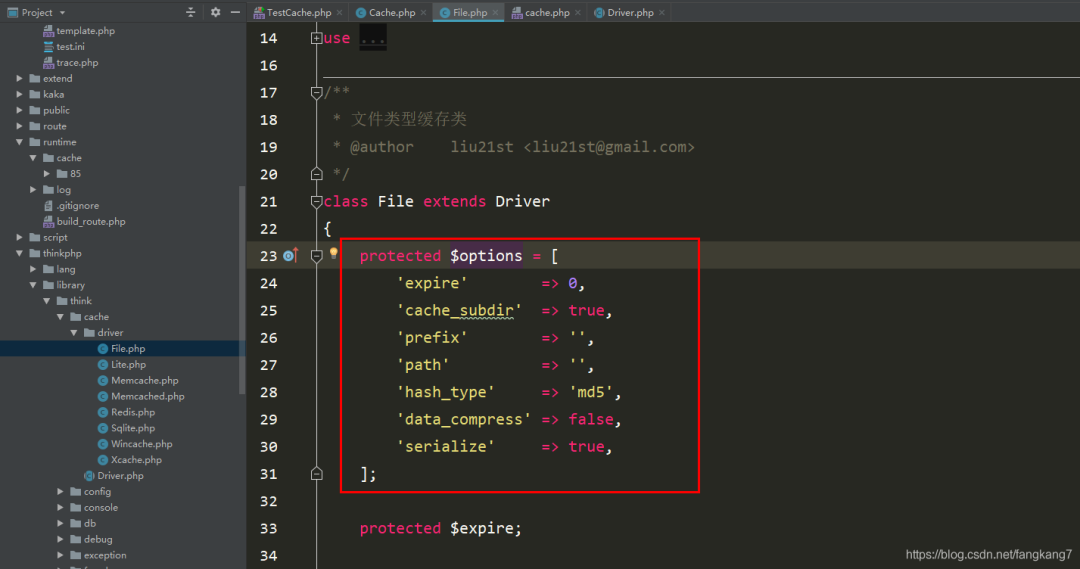This screenshot has width=1080, height=569.
Task: Expand the public folder
Action: (19, 110)
